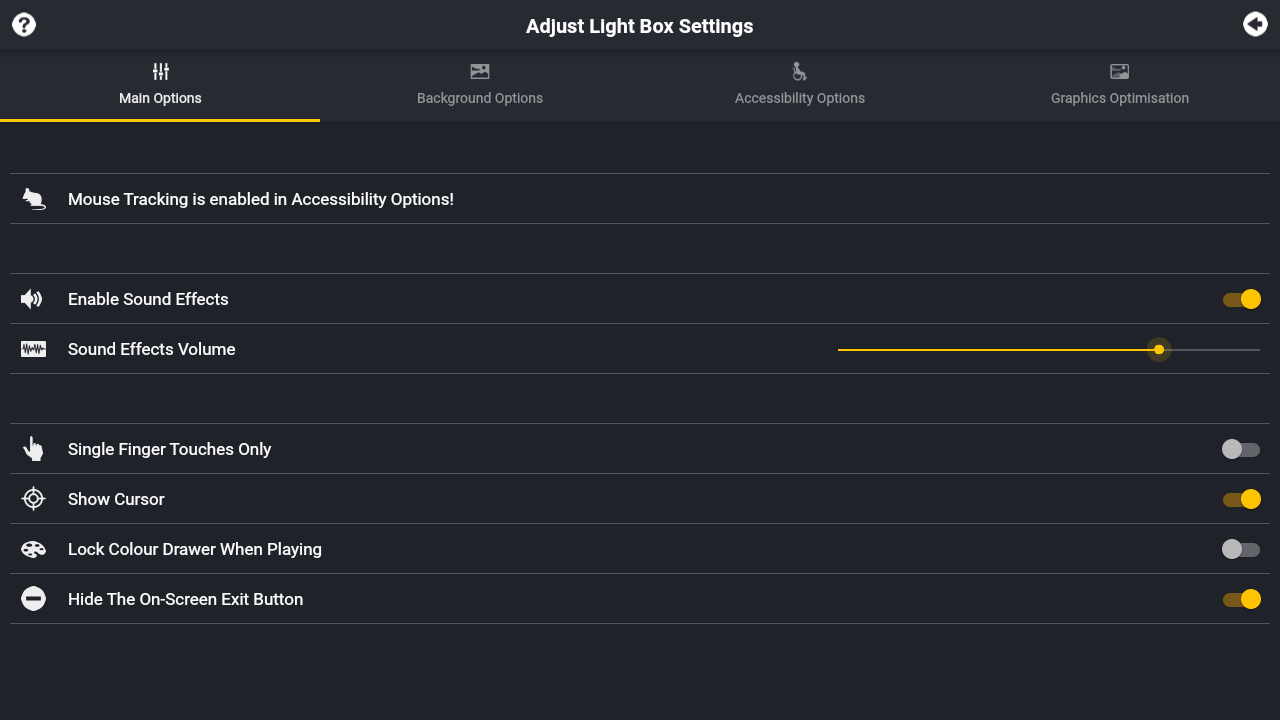Enable Lock Colour Drawer When Playing
Viewport: 1280px width, 720px height.
tap(1241, 549)
